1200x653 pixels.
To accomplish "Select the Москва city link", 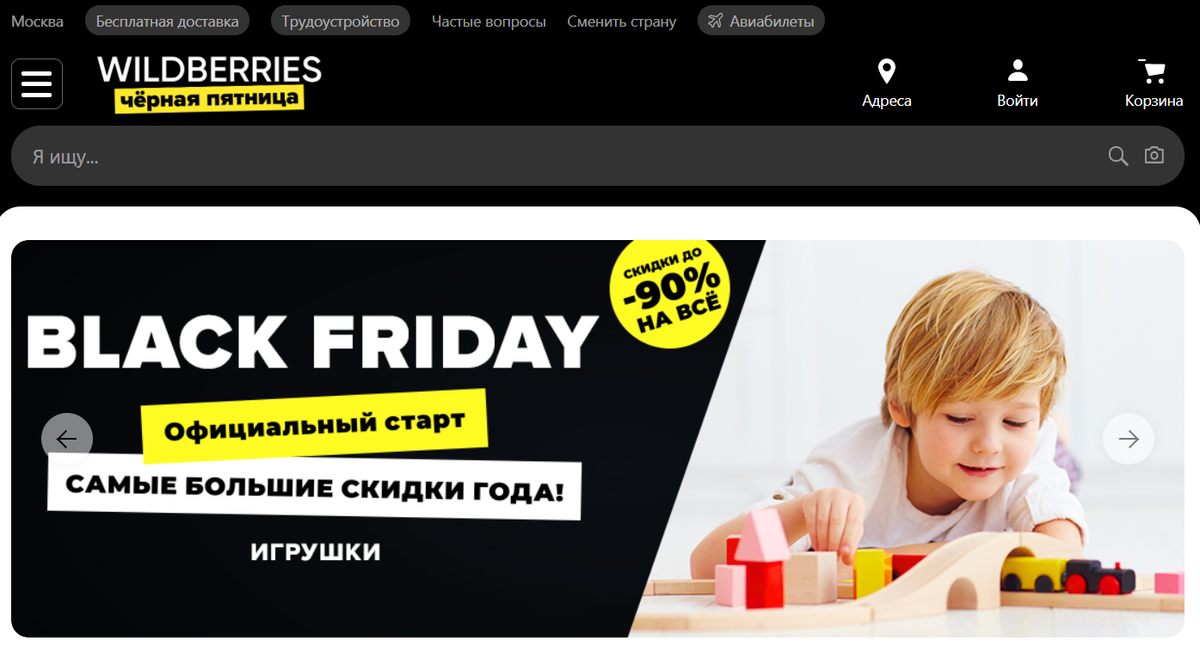I will [37, 21].
